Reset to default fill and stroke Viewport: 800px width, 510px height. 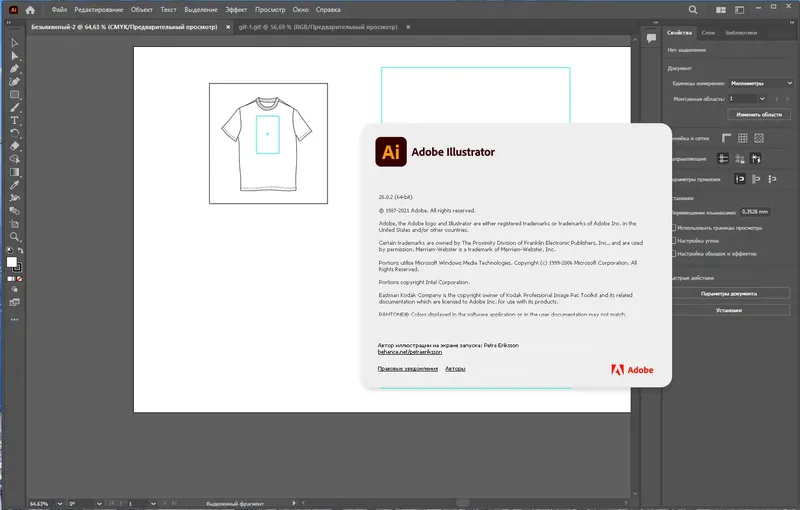(10, 250)
